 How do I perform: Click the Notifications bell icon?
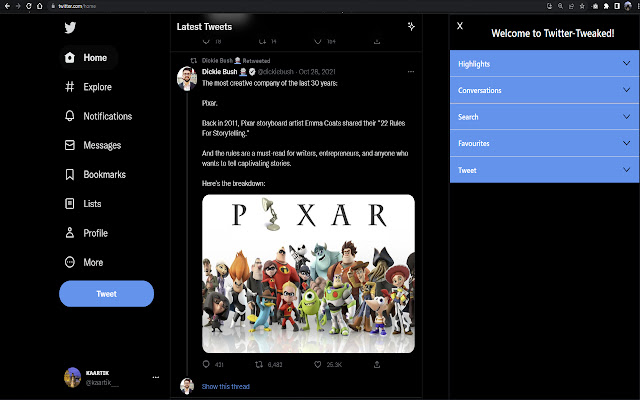click(x=70, y=116)
